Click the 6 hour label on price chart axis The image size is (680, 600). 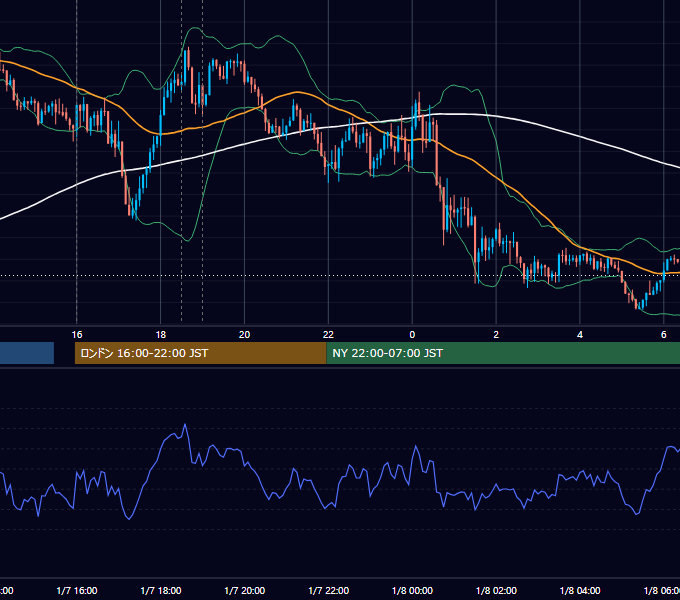click(x=664, y=334)
